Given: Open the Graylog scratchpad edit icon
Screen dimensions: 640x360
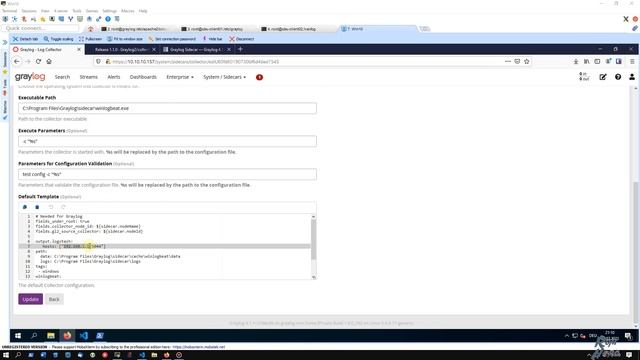Looking at the screenshot, I should pyautogui.click(x=603, y=77).
